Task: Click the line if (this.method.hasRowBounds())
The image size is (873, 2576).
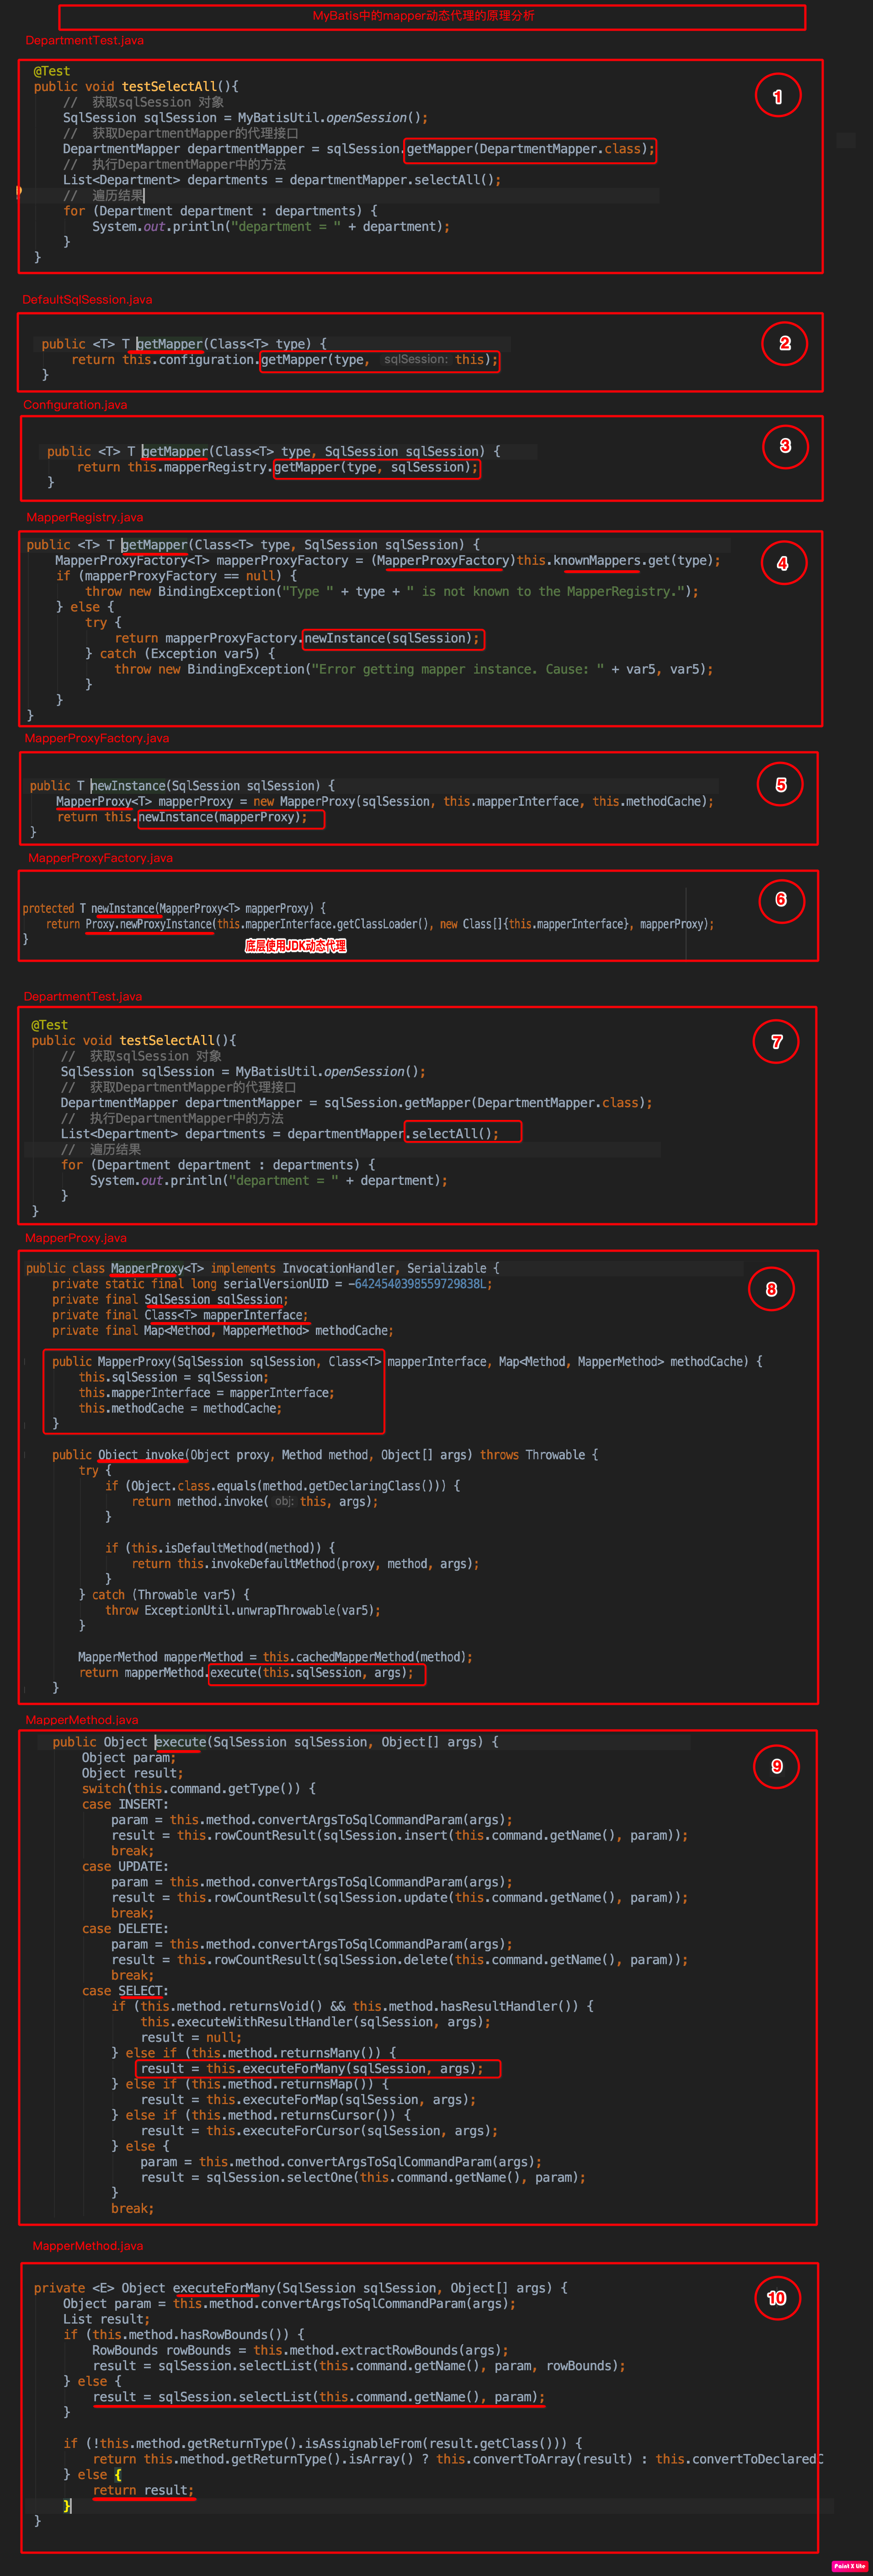Action: click(184, 2334)
